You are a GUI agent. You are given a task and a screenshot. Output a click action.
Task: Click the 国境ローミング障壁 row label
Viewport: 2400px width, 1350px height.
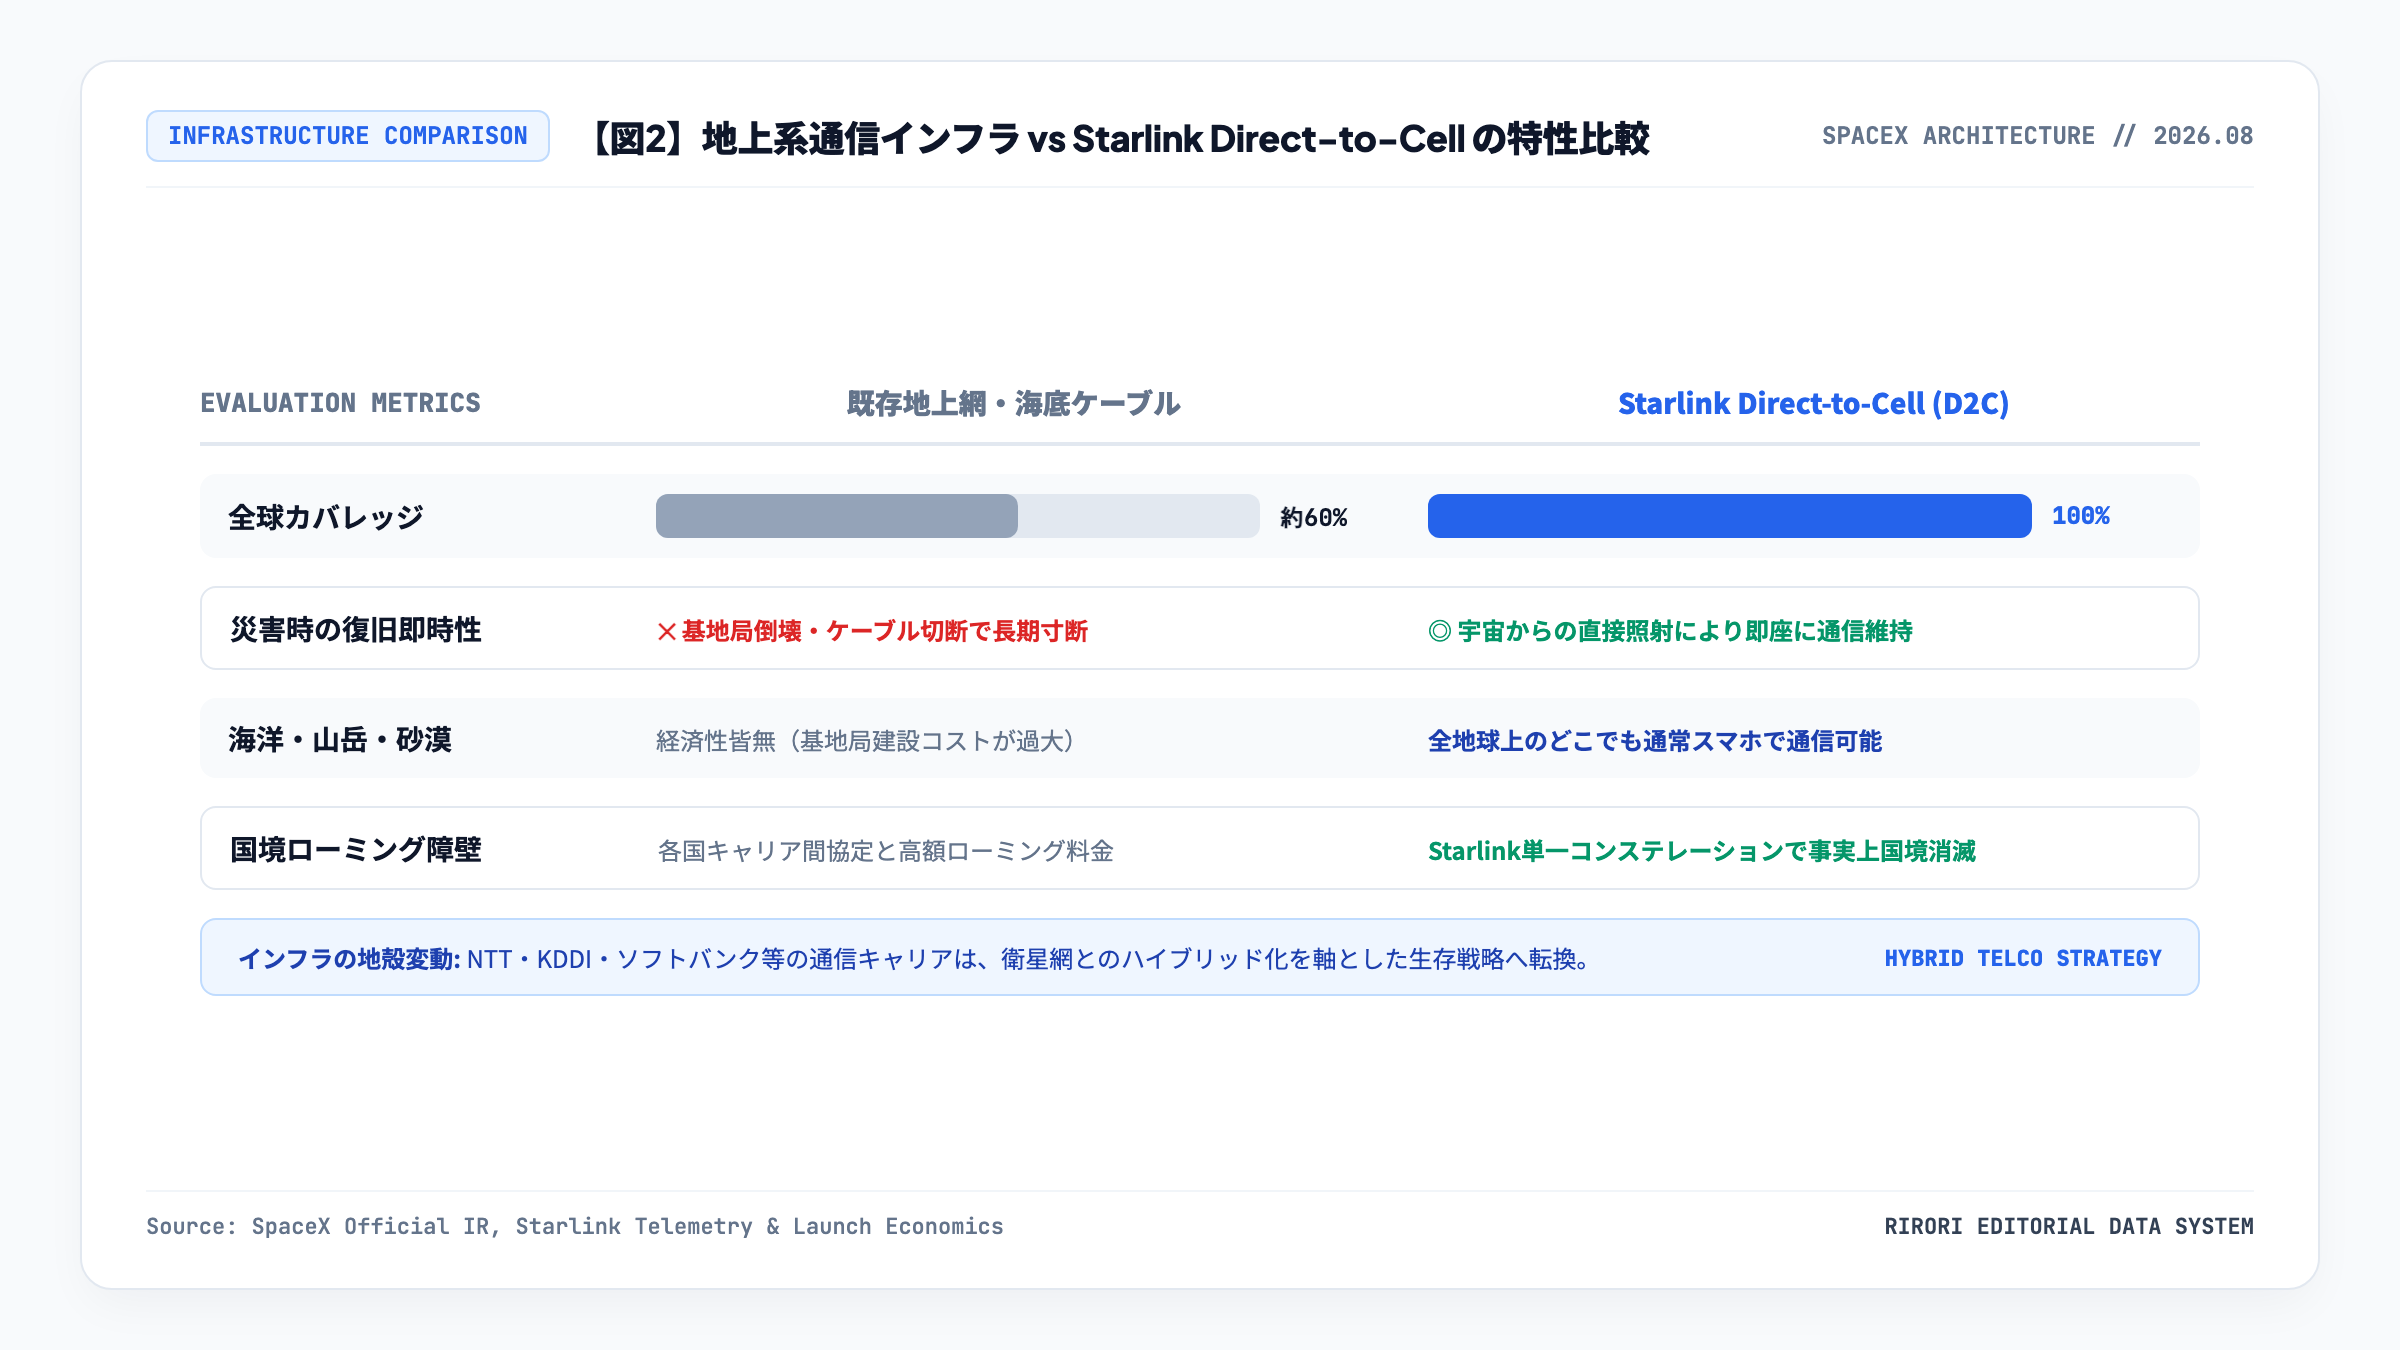[356, 849]
